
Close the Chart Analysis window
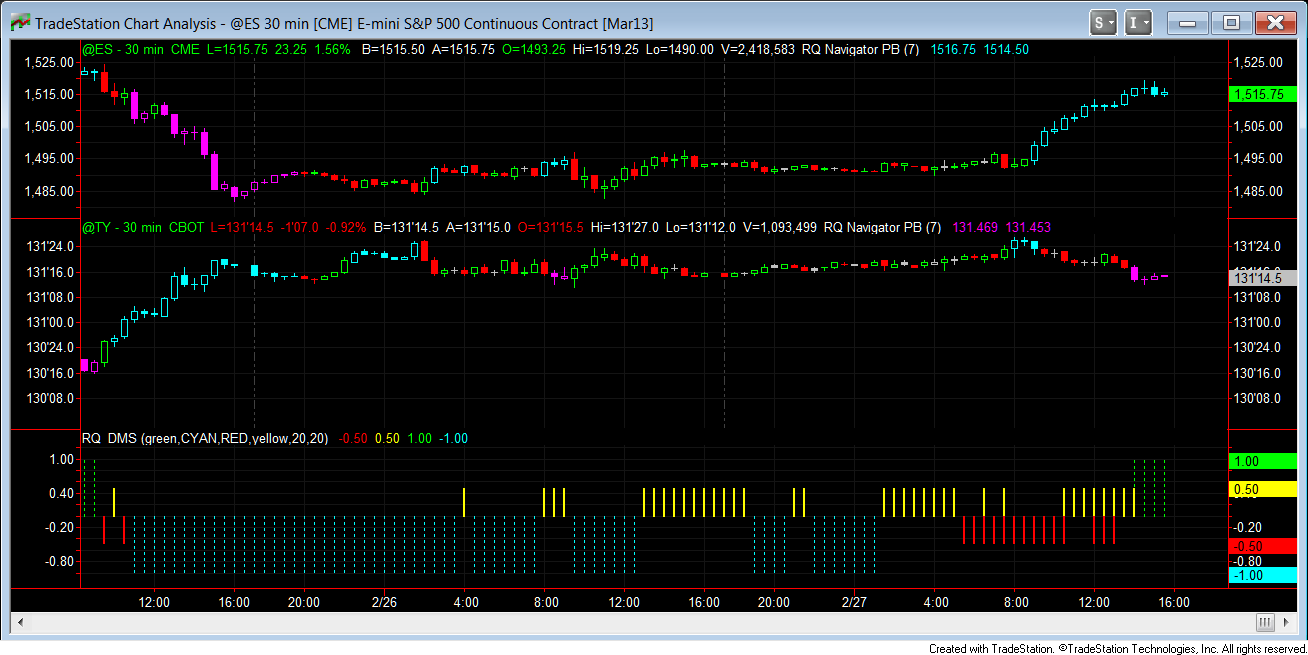pos(1275,22)
